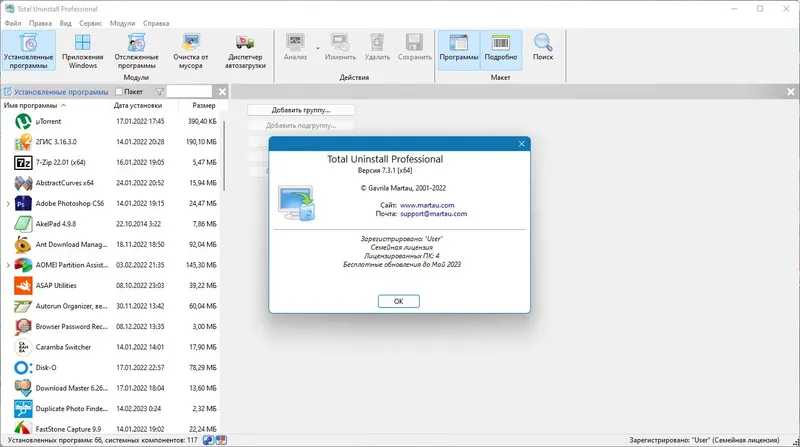The image size is (800, 447).
Task: Close the About dialog with X
Action: (x=521, y=144)
